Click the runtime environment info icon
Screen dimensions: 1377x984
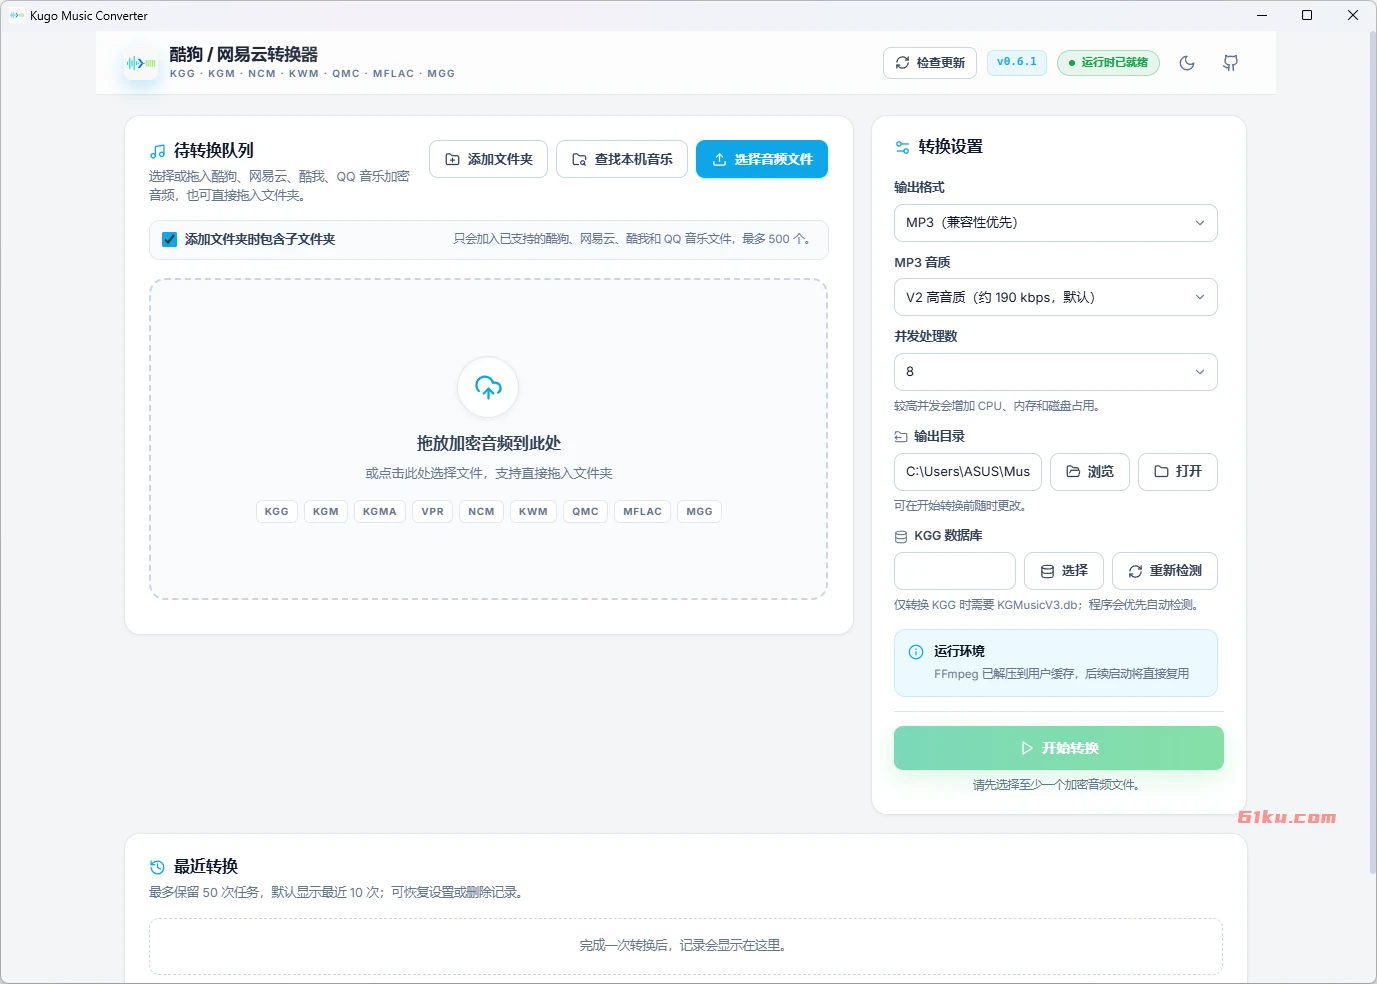point(916,652)
